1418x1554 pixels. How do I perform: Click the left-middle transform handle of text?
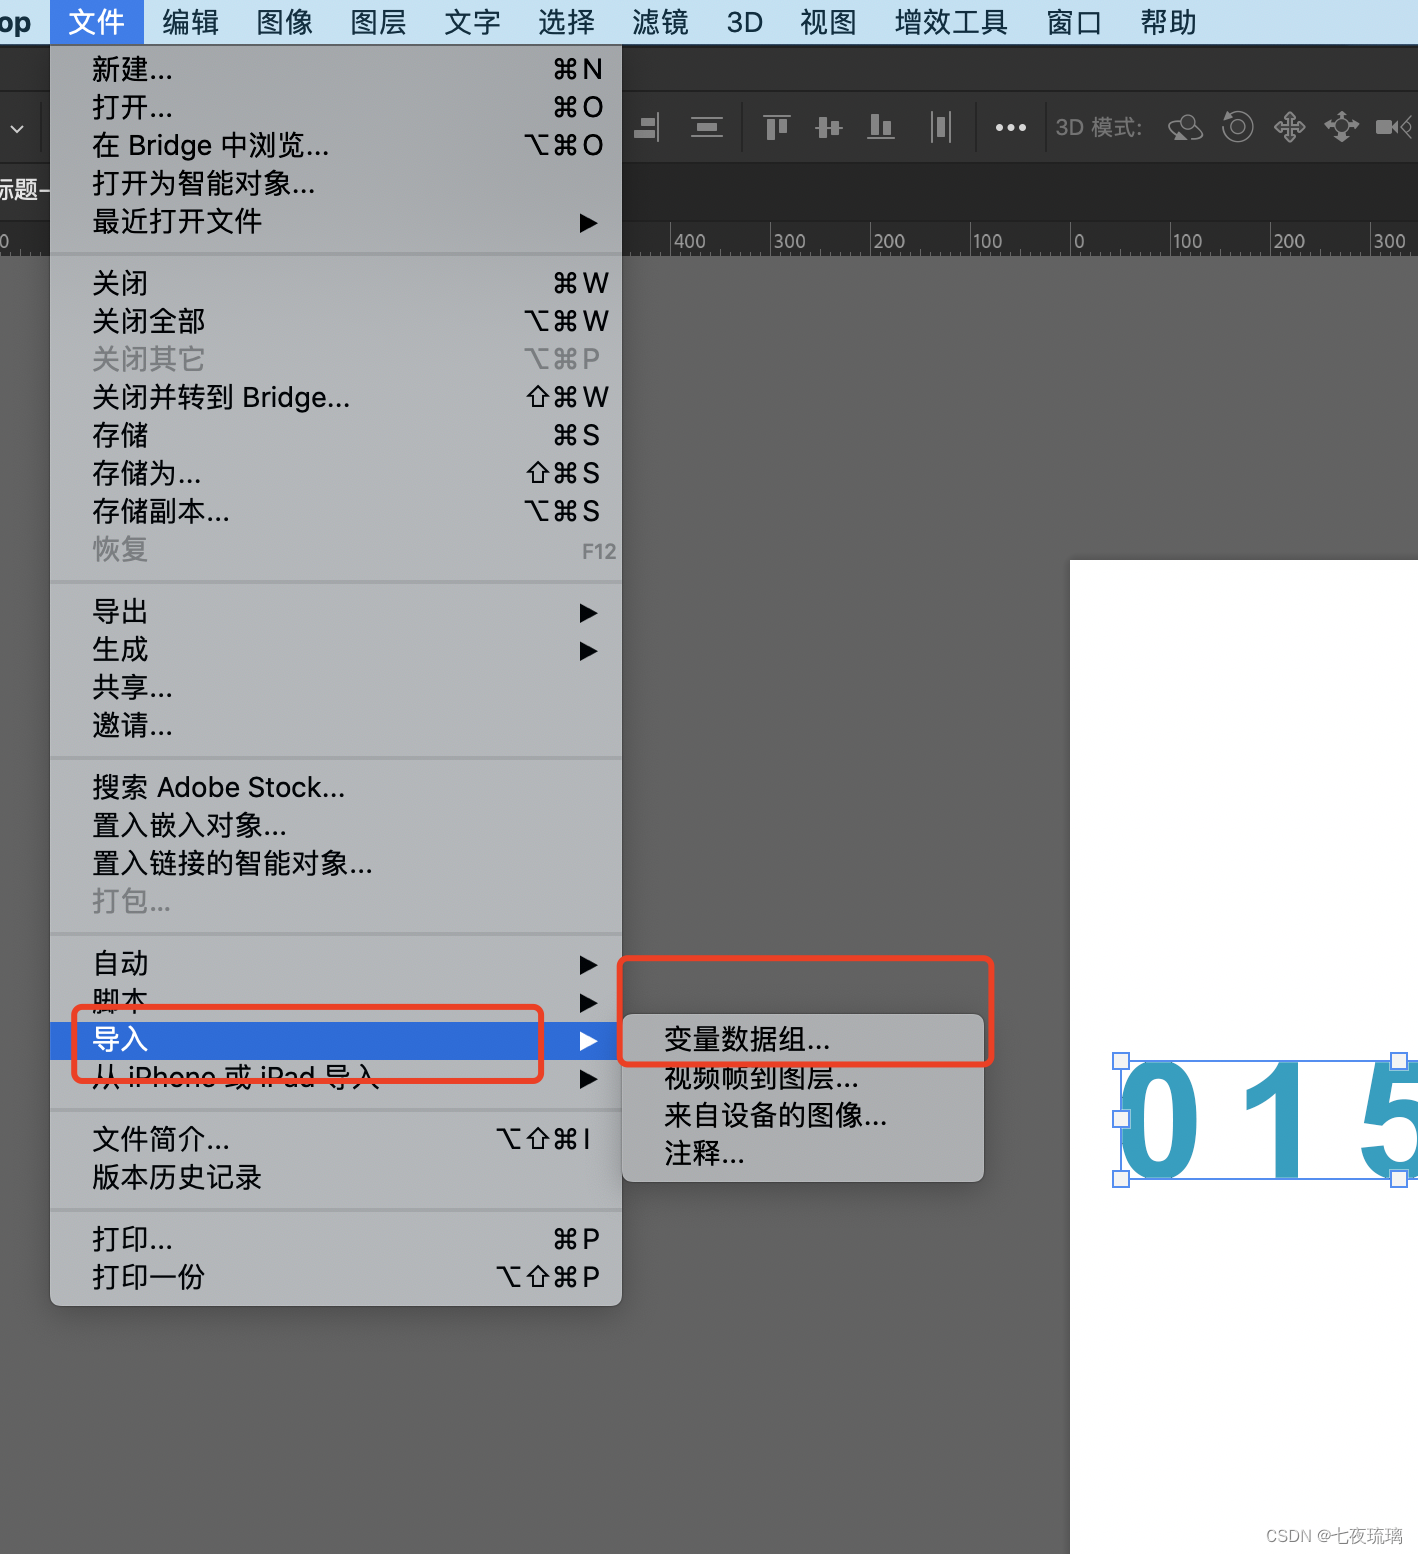click(1121, 1120)
